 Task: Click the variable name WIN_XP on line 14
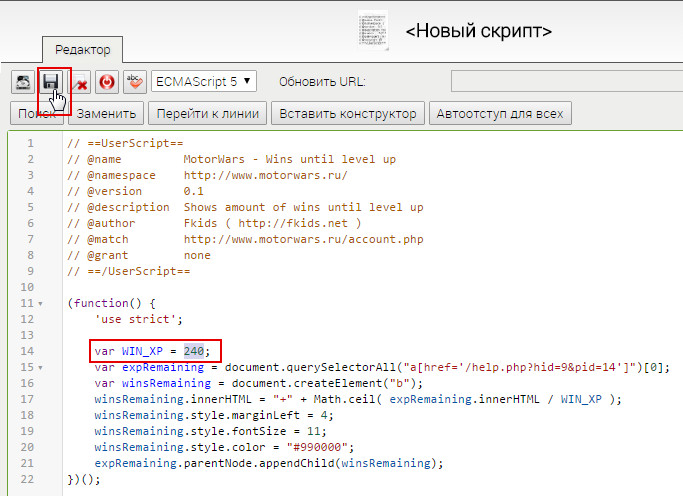pyautogui.click(x=142, y=351)
